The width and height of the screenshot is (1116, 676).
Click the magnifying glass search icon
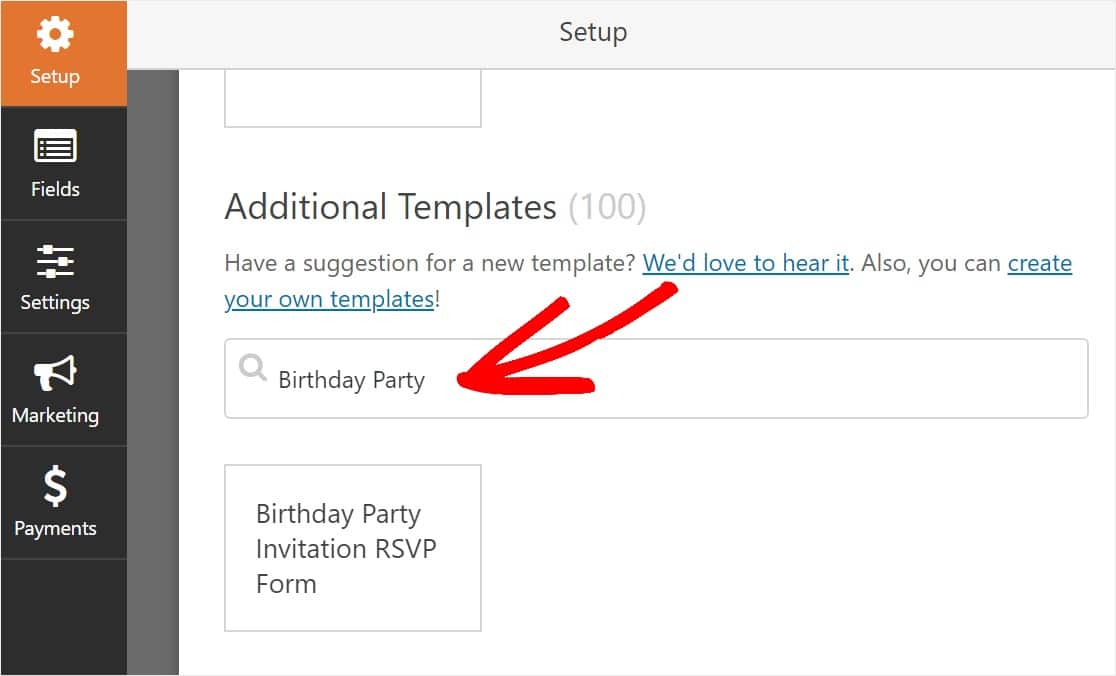(253, 369)
